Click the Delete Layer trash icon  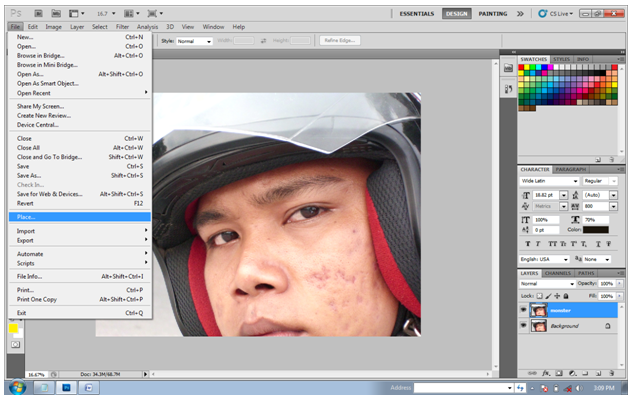tap(612, 373)
